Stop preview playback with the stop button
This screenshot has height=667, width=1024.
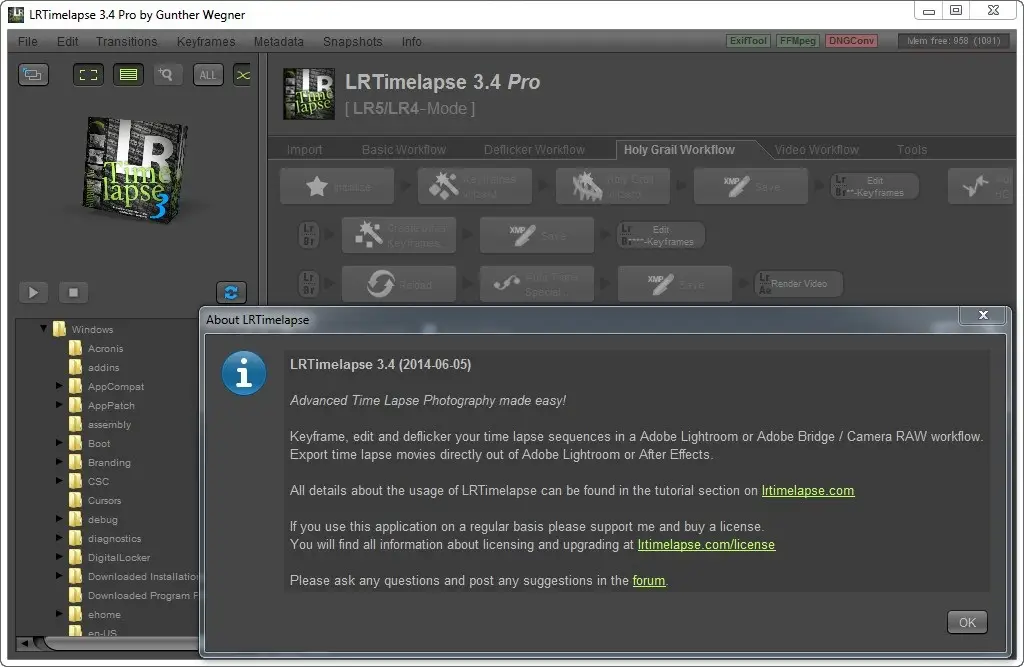tap(73, 292)
